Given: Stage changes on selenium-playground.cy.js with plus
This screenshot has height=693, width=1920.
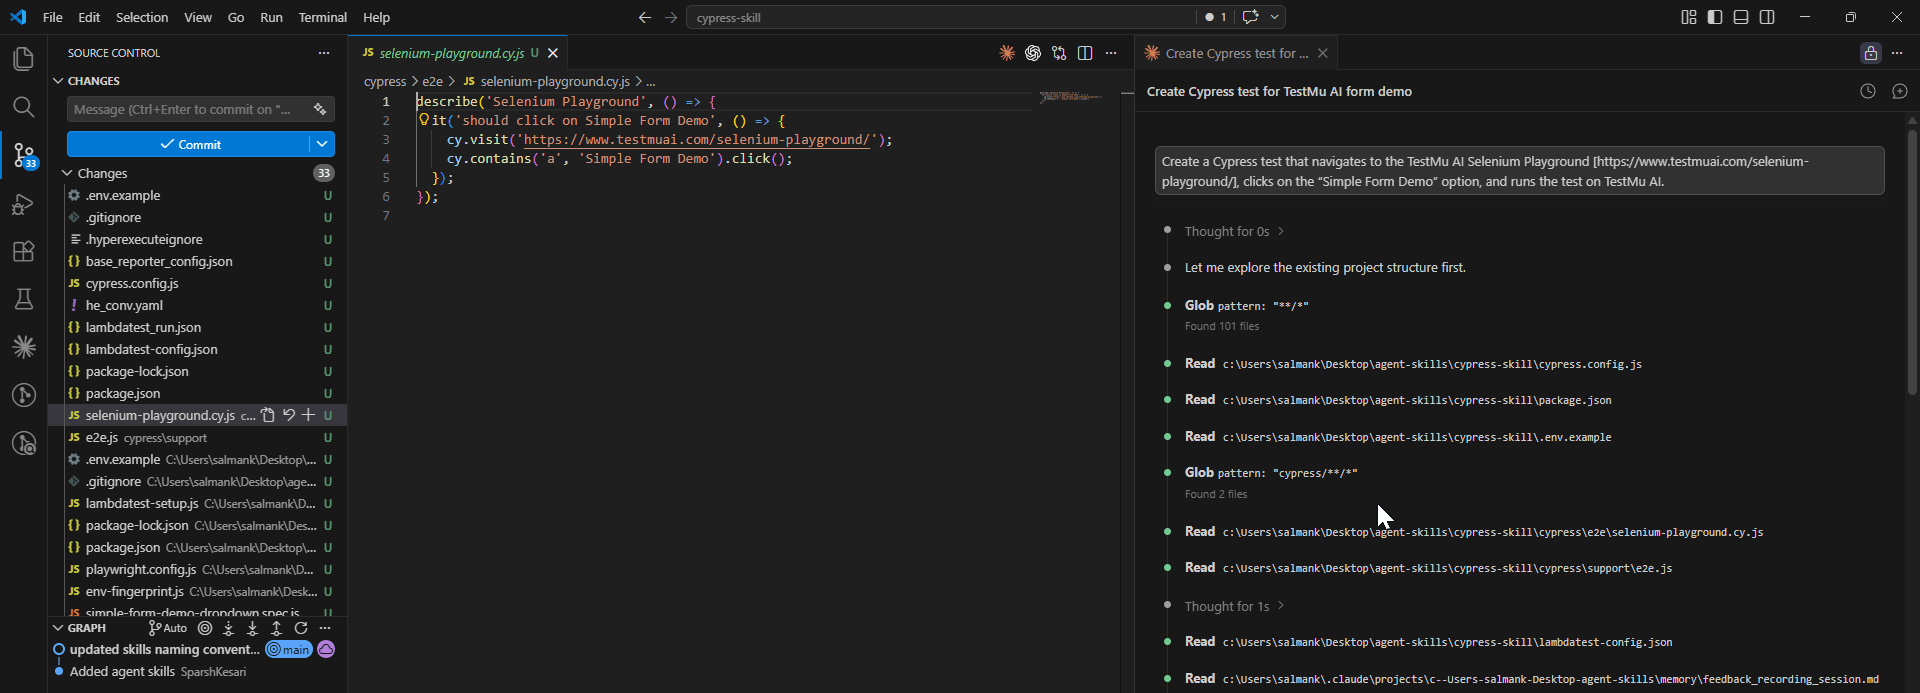Looking at the screenshot, I should point(308,415).
